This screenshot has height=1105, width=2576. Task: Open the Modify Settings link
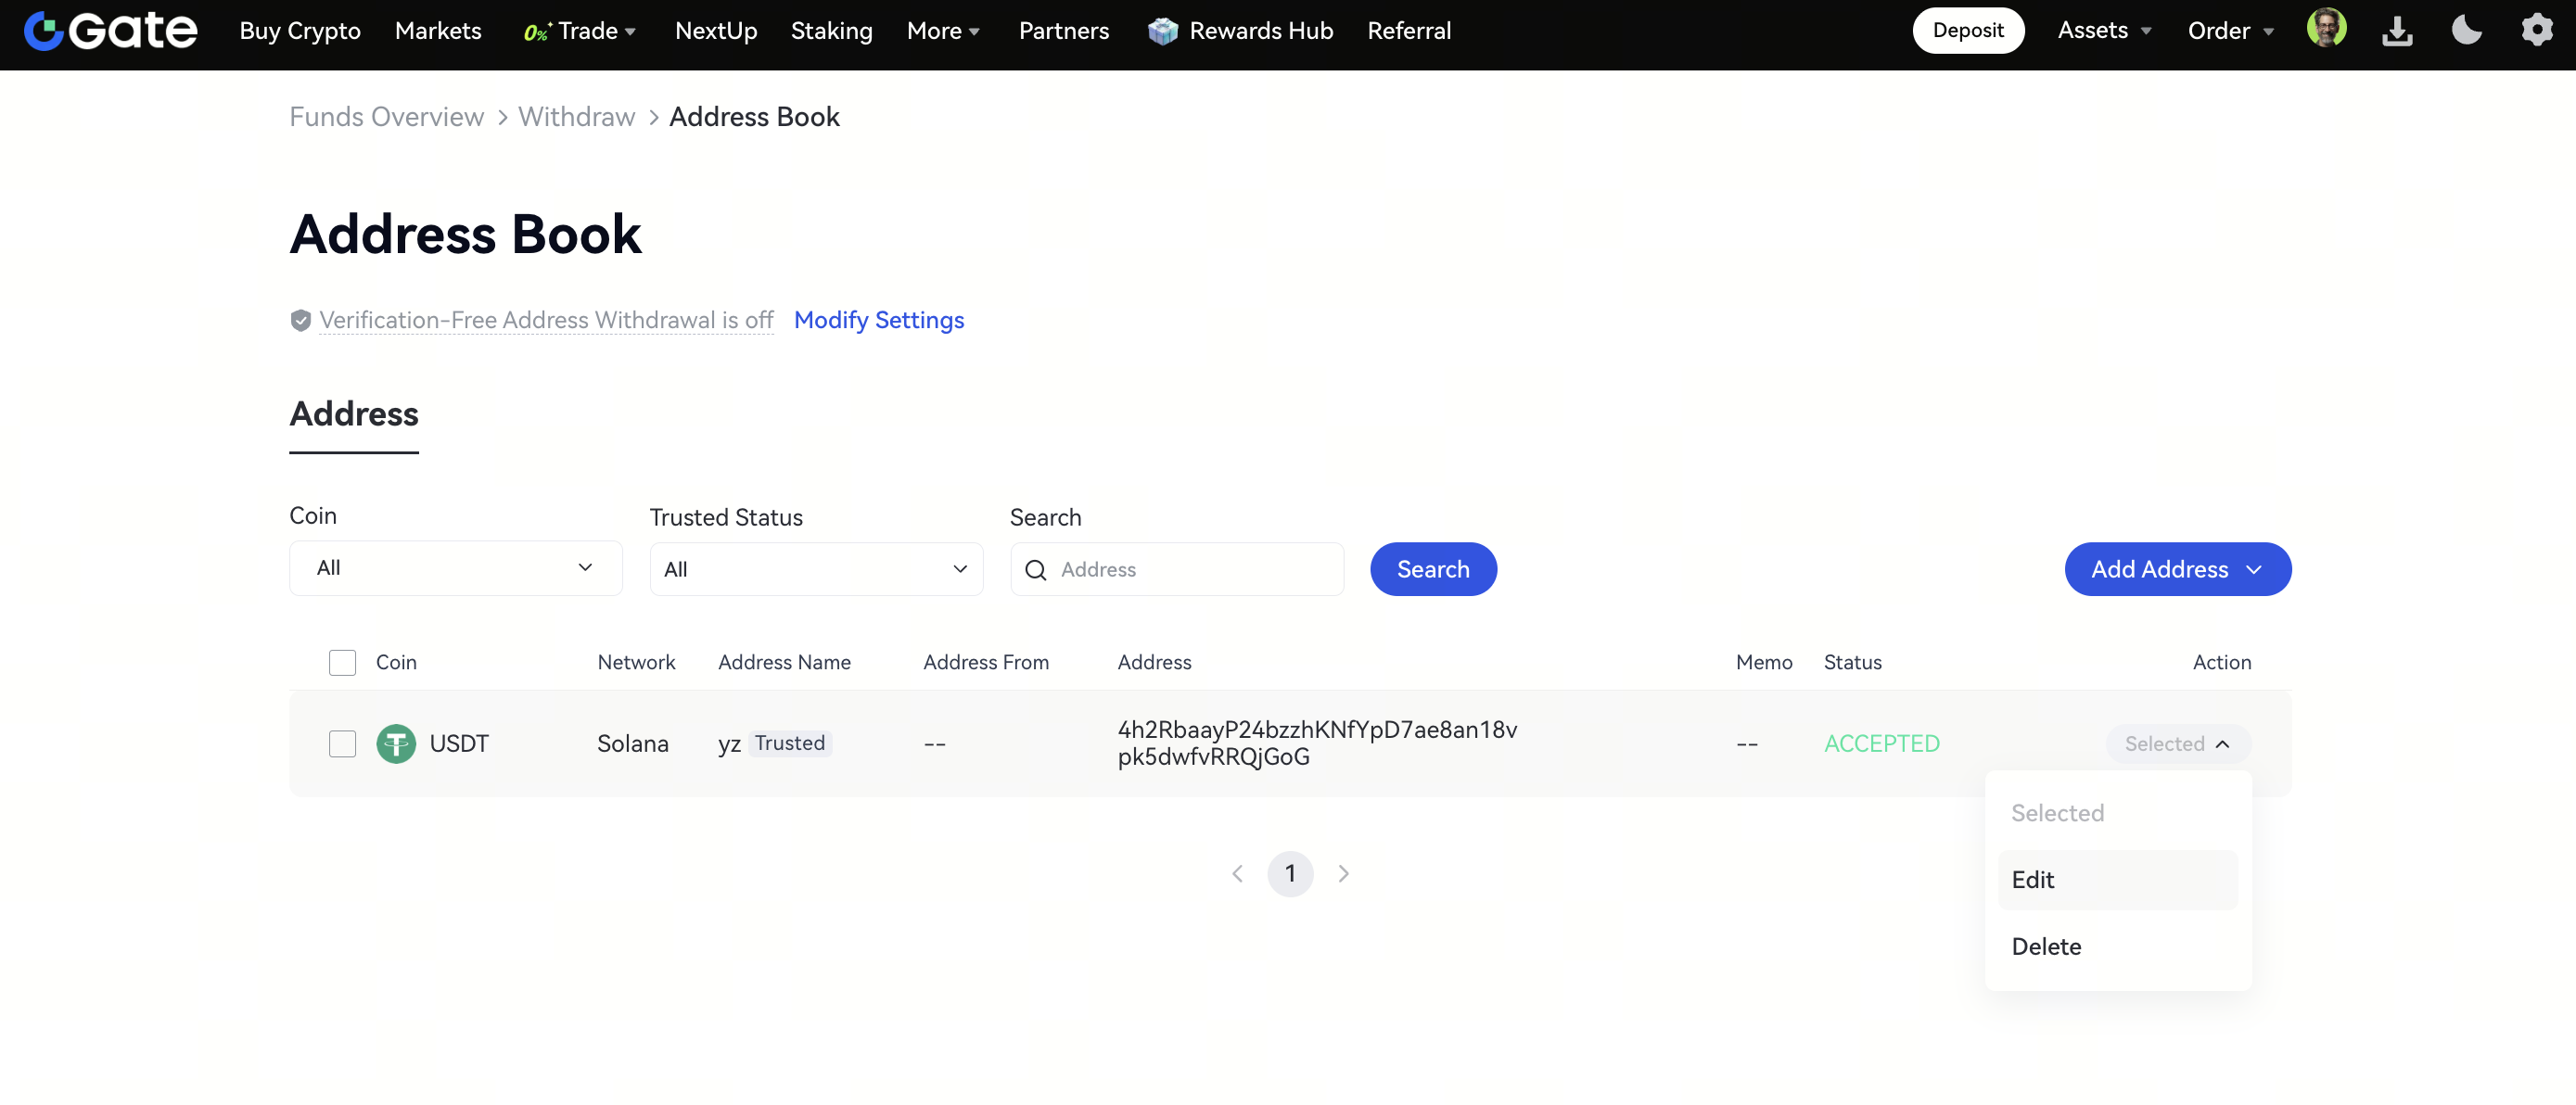click(x=878, y=320)
